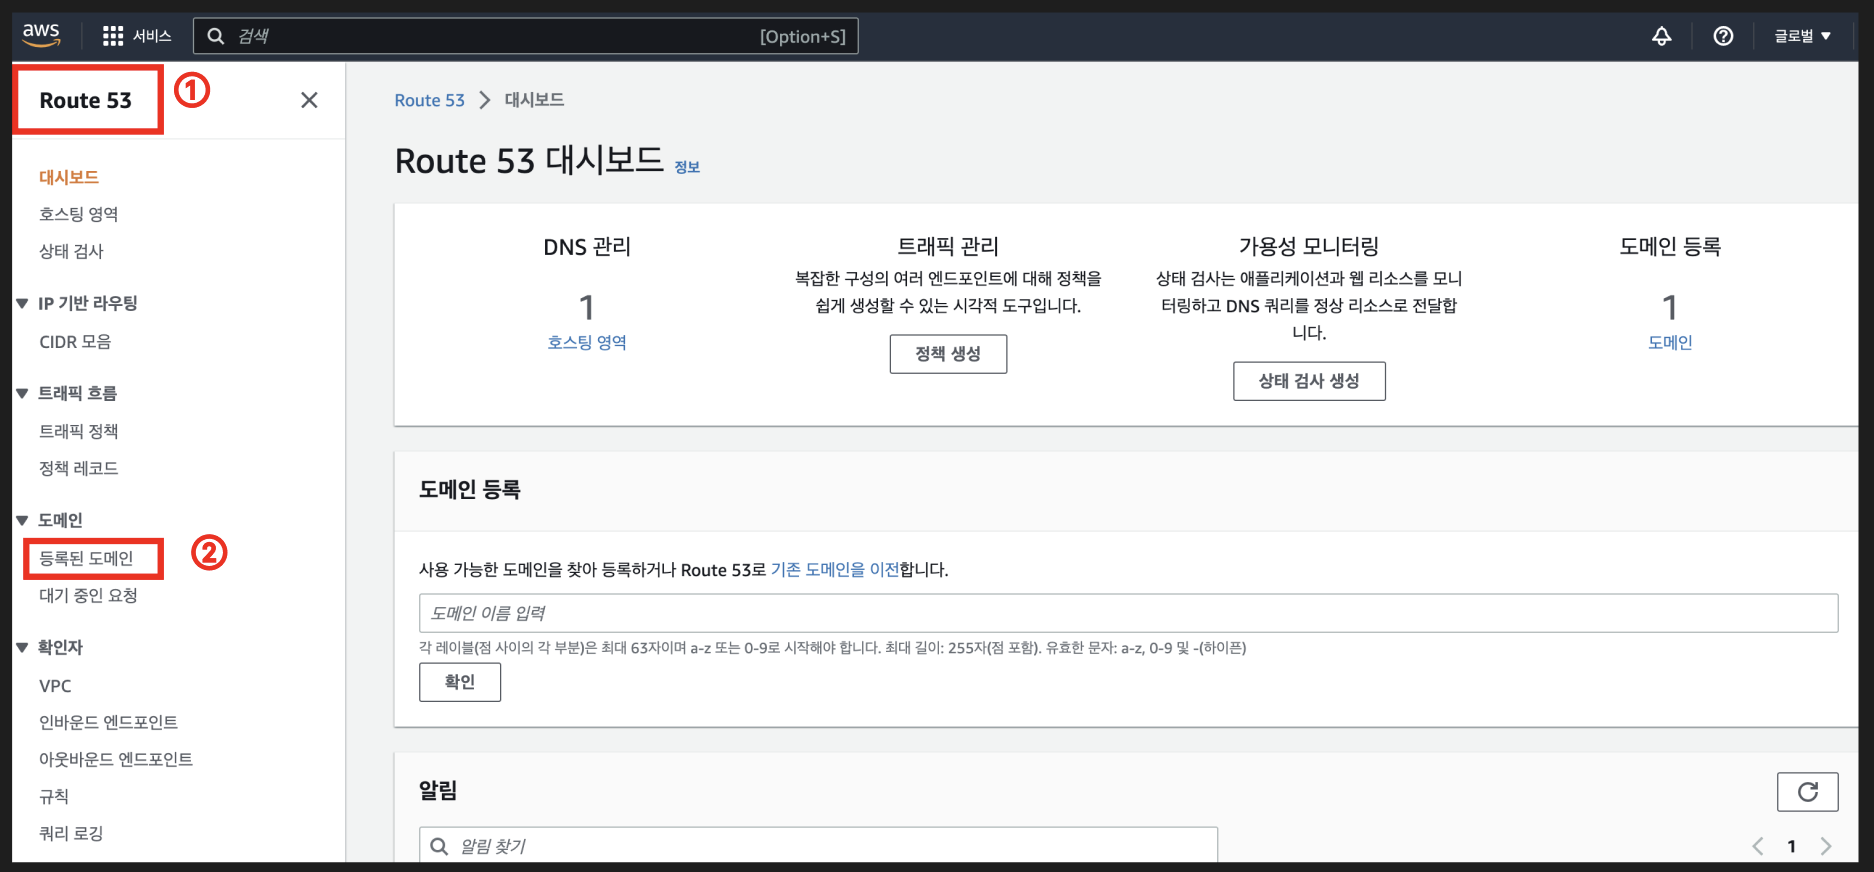This screenshot has width=1874, height=872.
Task: Open the help question mark icon
Action: click(1723, 36)
